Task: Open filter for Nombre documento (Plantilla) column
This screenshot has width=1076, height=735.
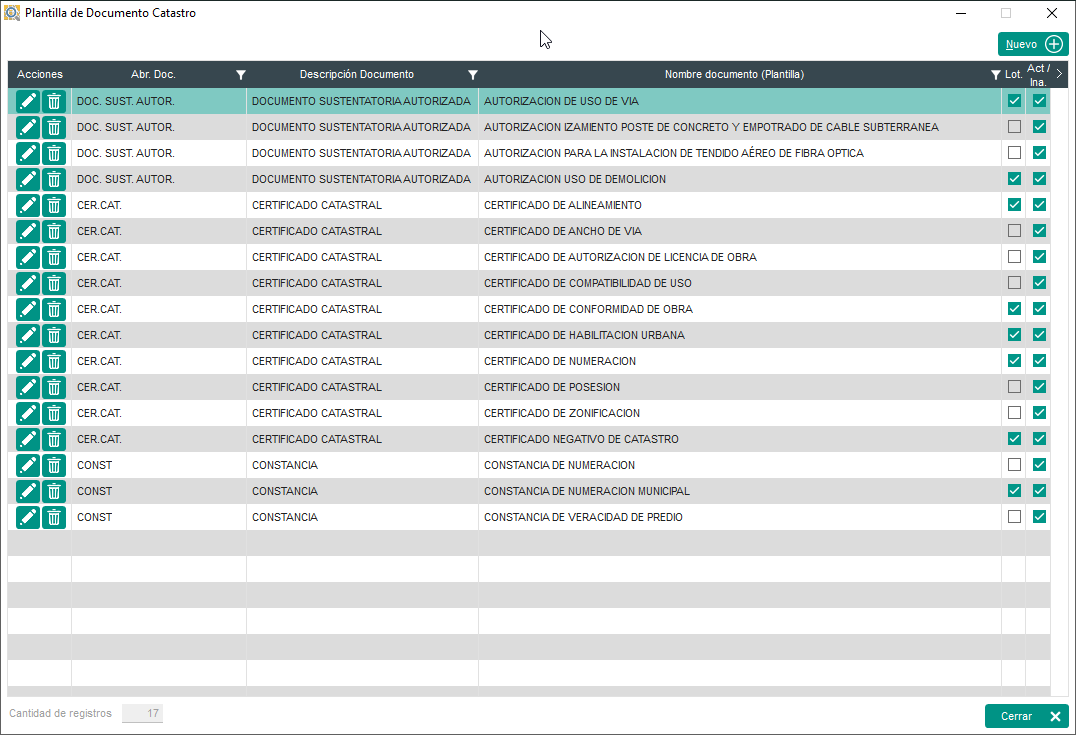Action: coord(994,75)
